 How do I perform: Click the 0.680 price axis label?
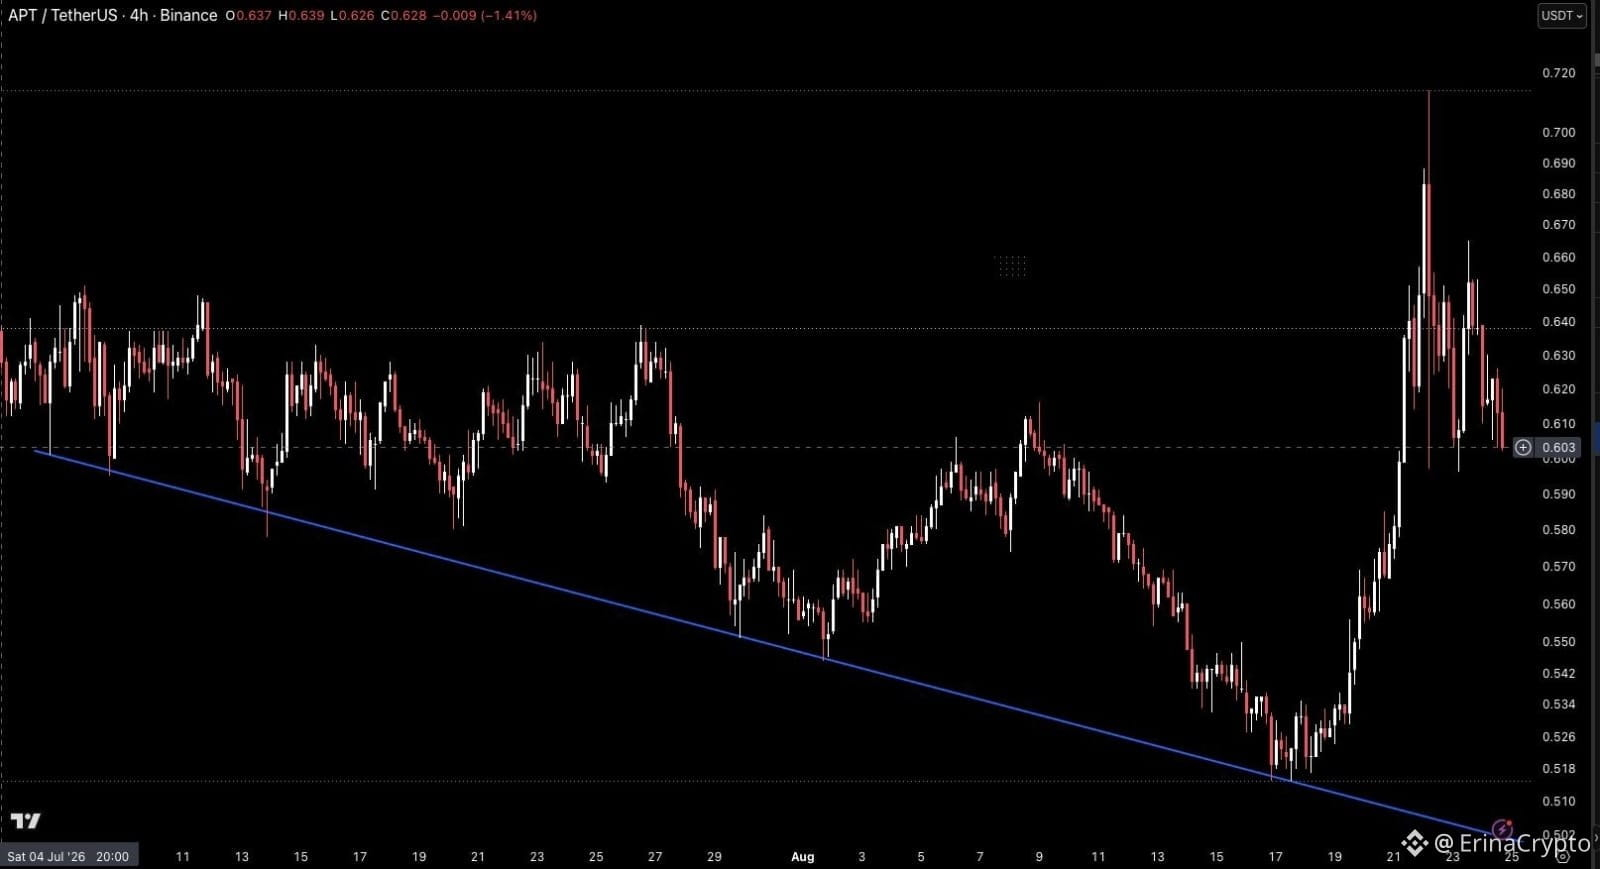(x=1559, y=194)
